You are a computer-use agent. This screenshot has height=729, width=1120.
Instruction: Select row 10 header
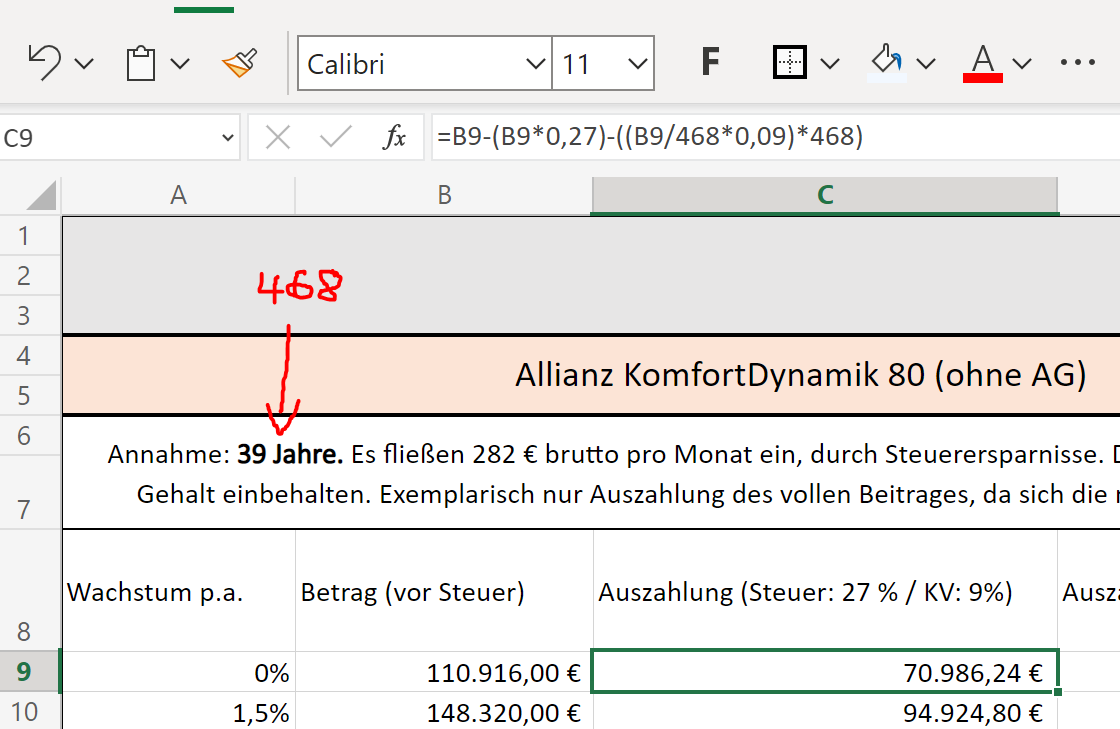point(30,711)
